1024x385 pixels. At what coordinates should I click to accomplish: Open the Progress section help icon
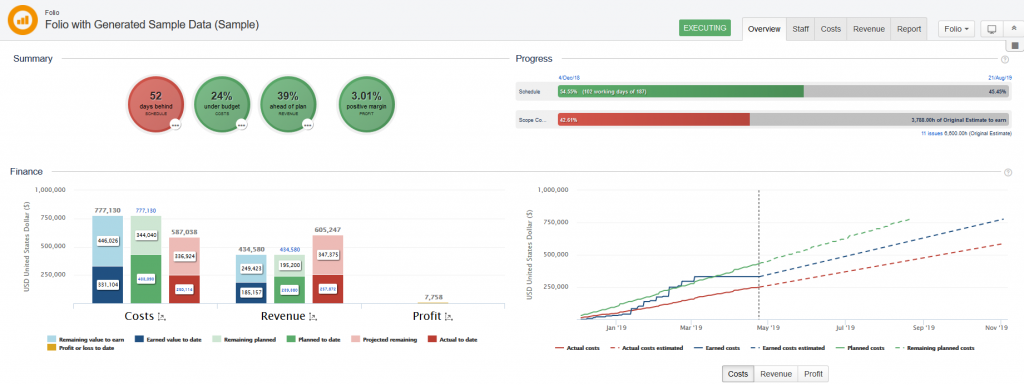[1004, 59]
